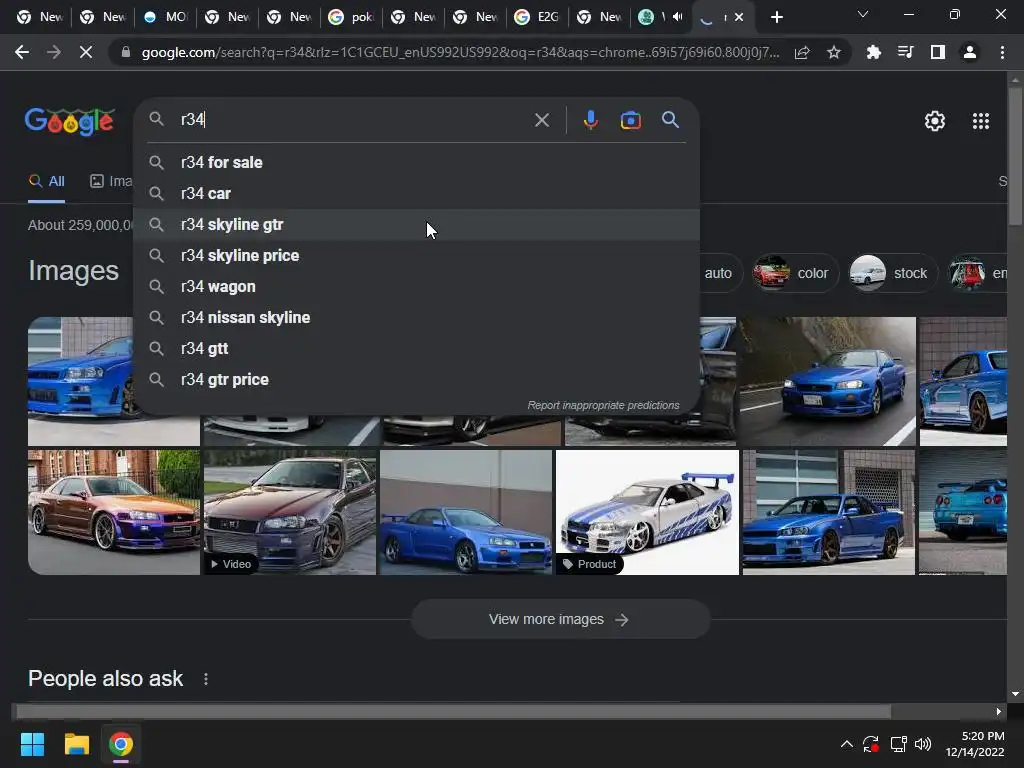Viewport: 1024px width, 768px height.
Task: Open the Chrome profile avatar icon
Action: 970,52
